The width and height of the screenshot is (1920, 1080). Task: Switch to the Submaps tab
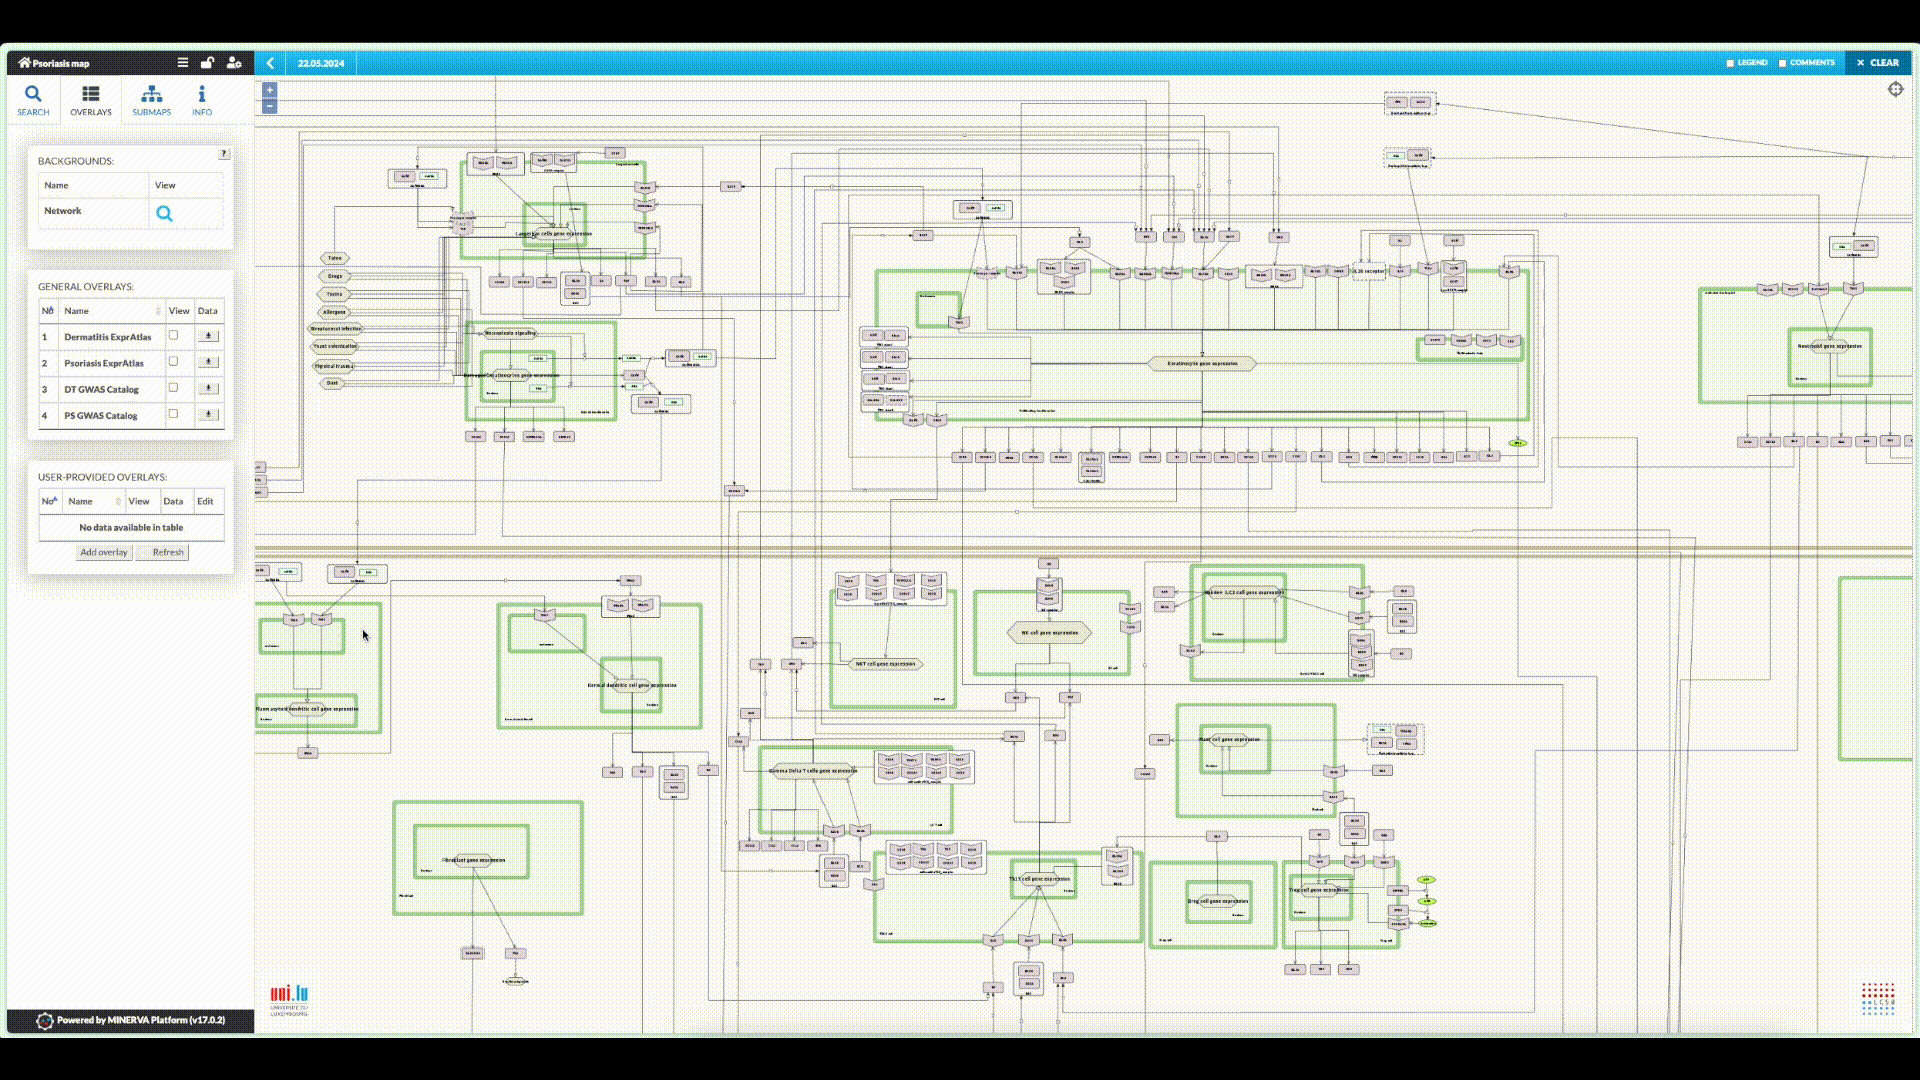point(151,100)
